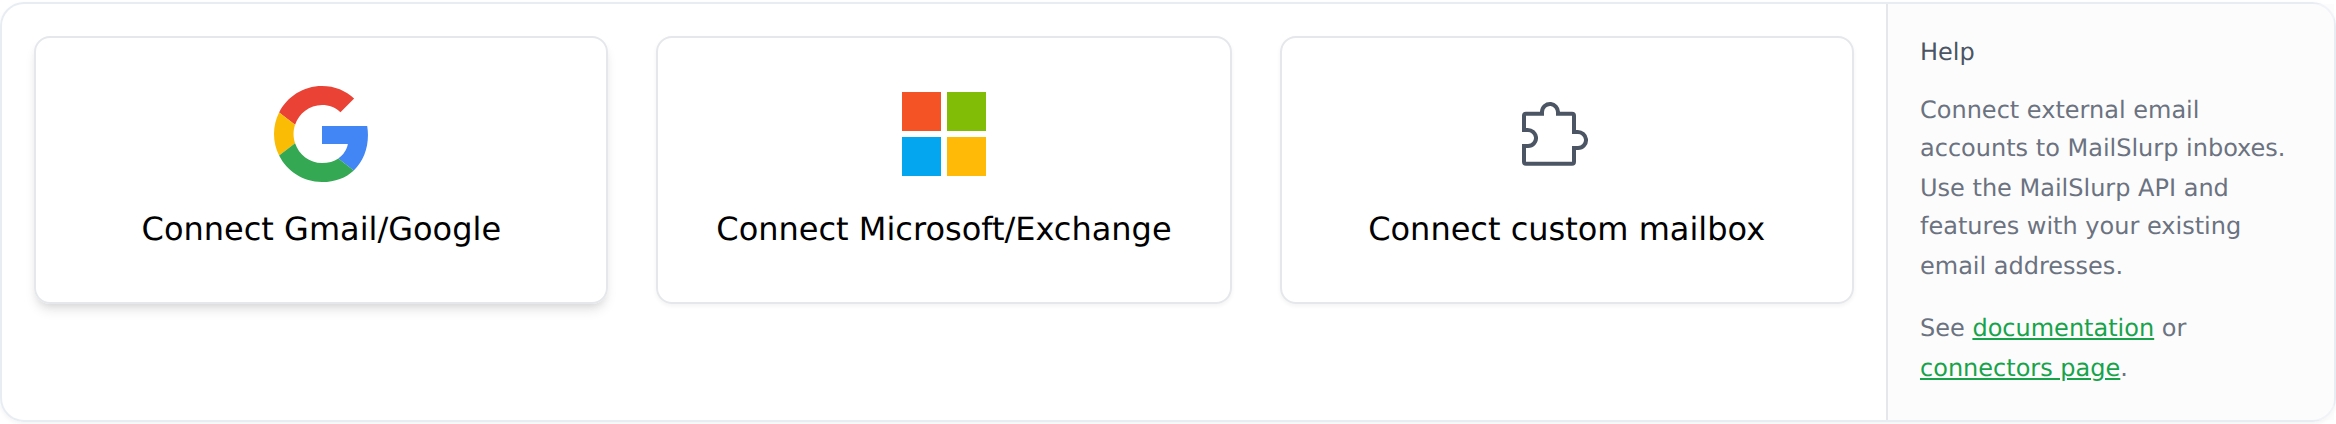
Task: Open the documentation link
Action: pyautogui.click(x=2062, y=328)
